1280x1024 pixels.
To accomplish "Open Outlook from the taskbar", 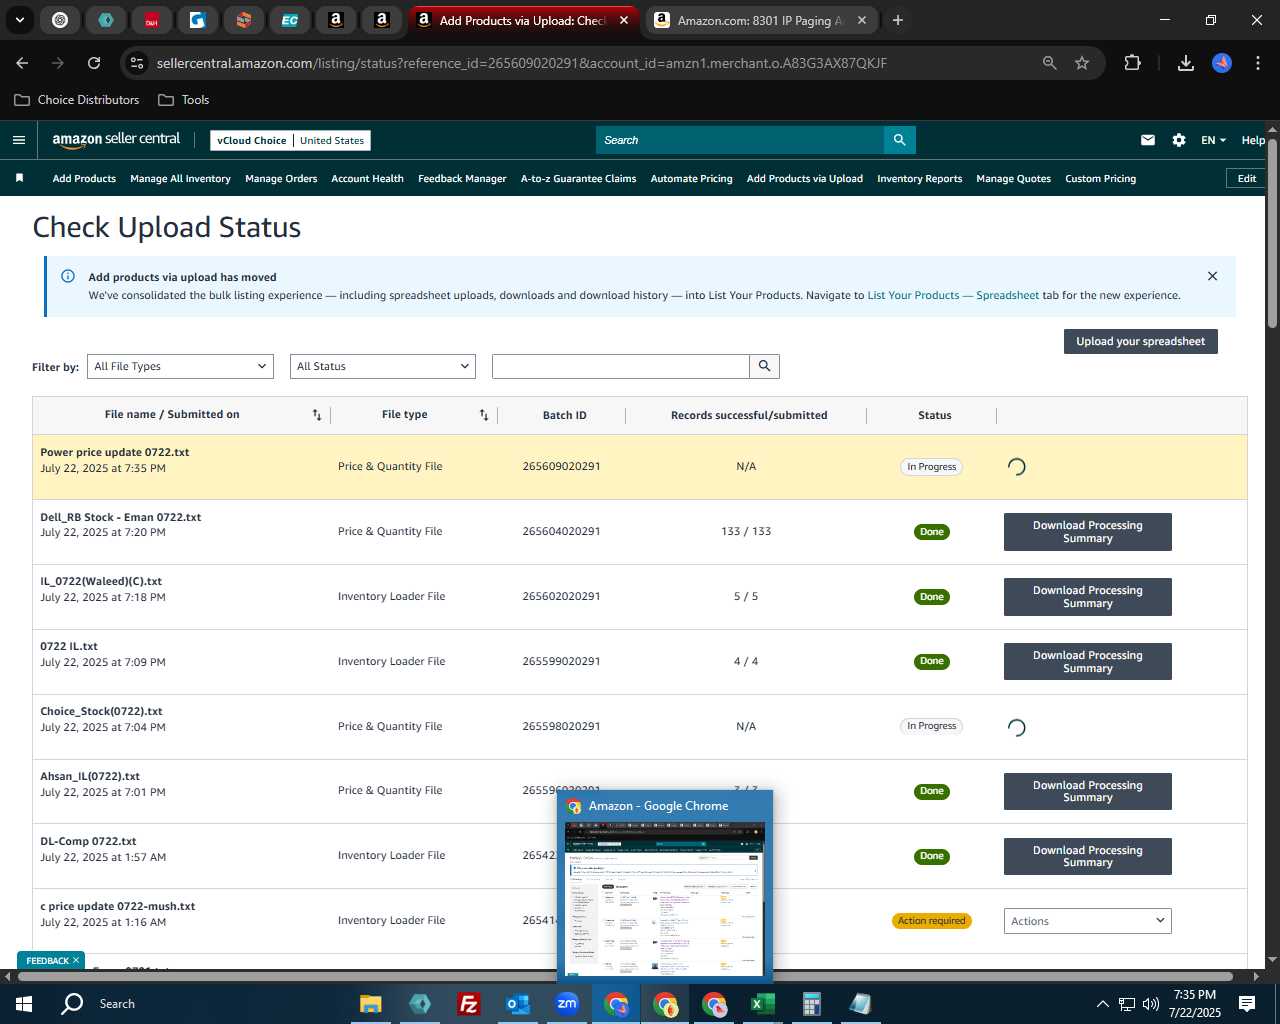I will [x=517, y=1003].
